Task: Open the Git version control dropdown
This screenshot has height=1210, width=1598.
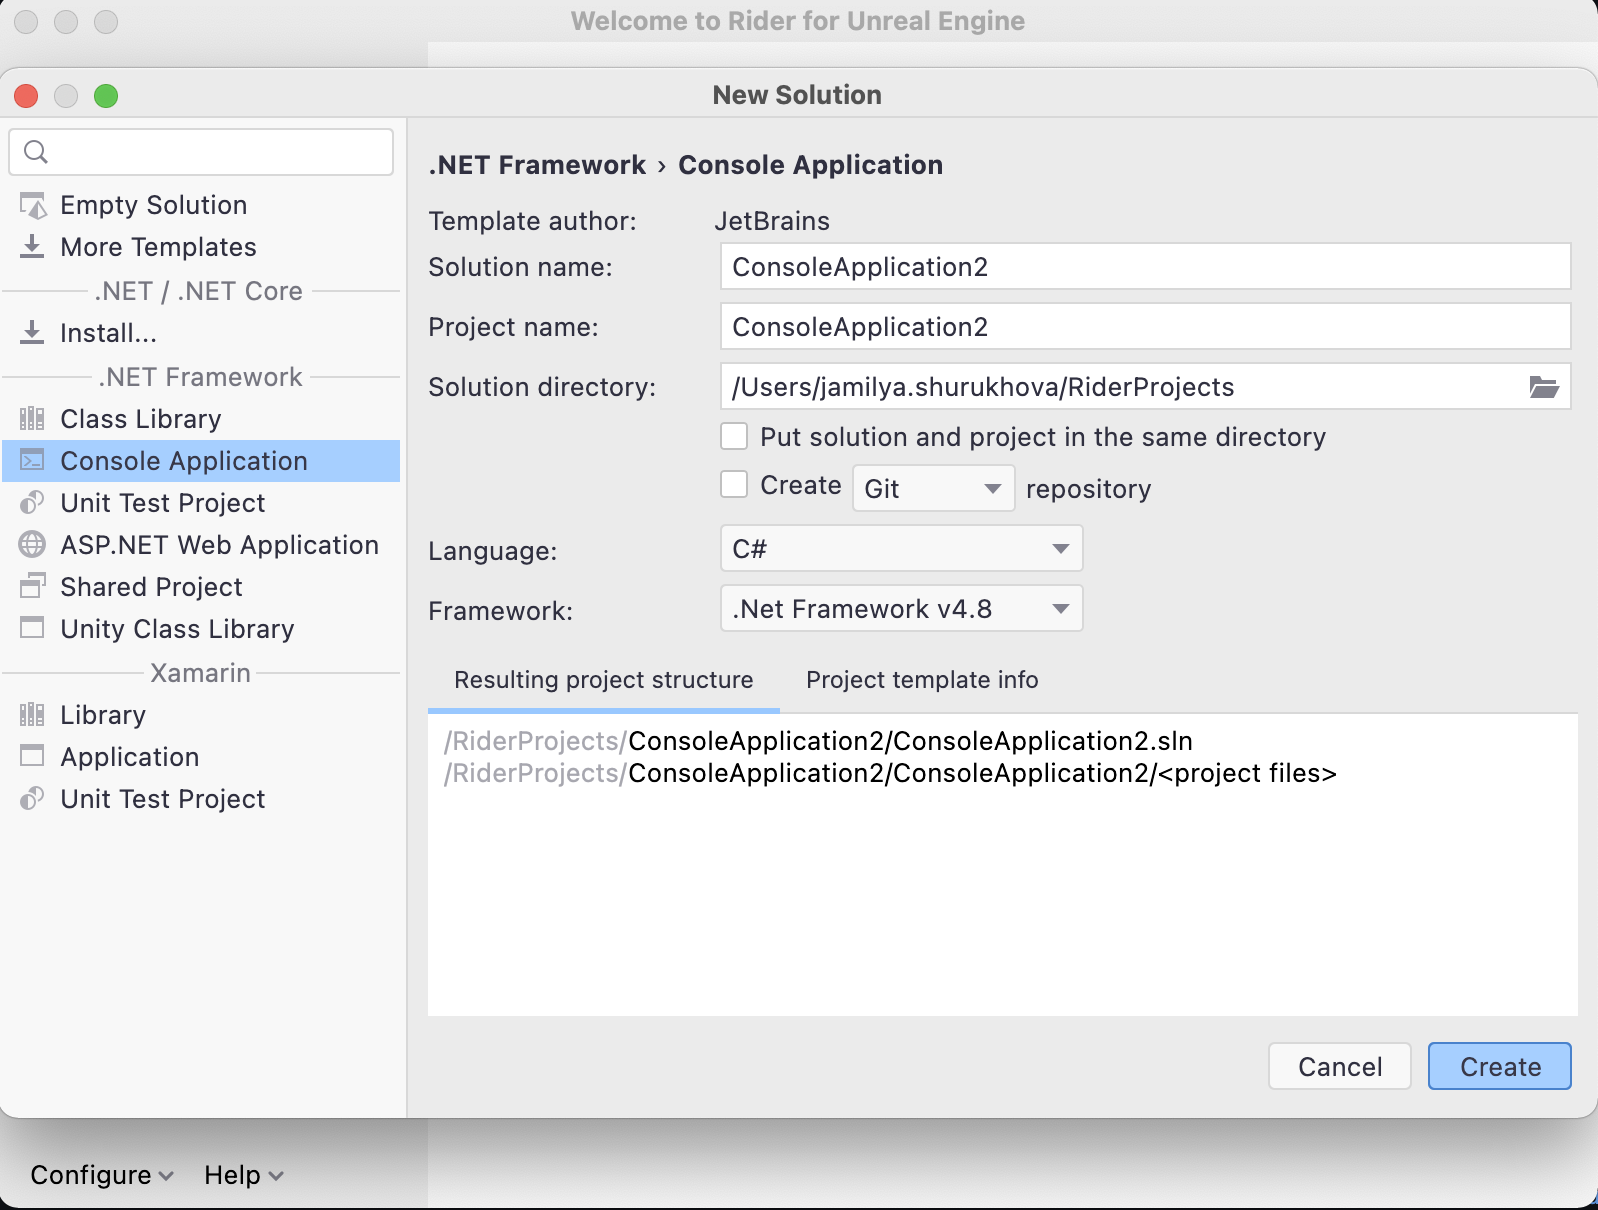Action: (934, 489)
